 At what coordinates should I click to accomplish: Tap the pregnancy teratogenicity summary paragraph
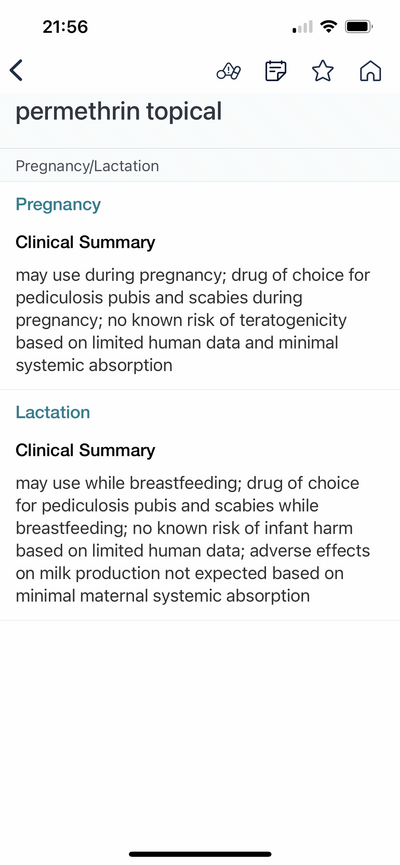[x=193, y=320]
